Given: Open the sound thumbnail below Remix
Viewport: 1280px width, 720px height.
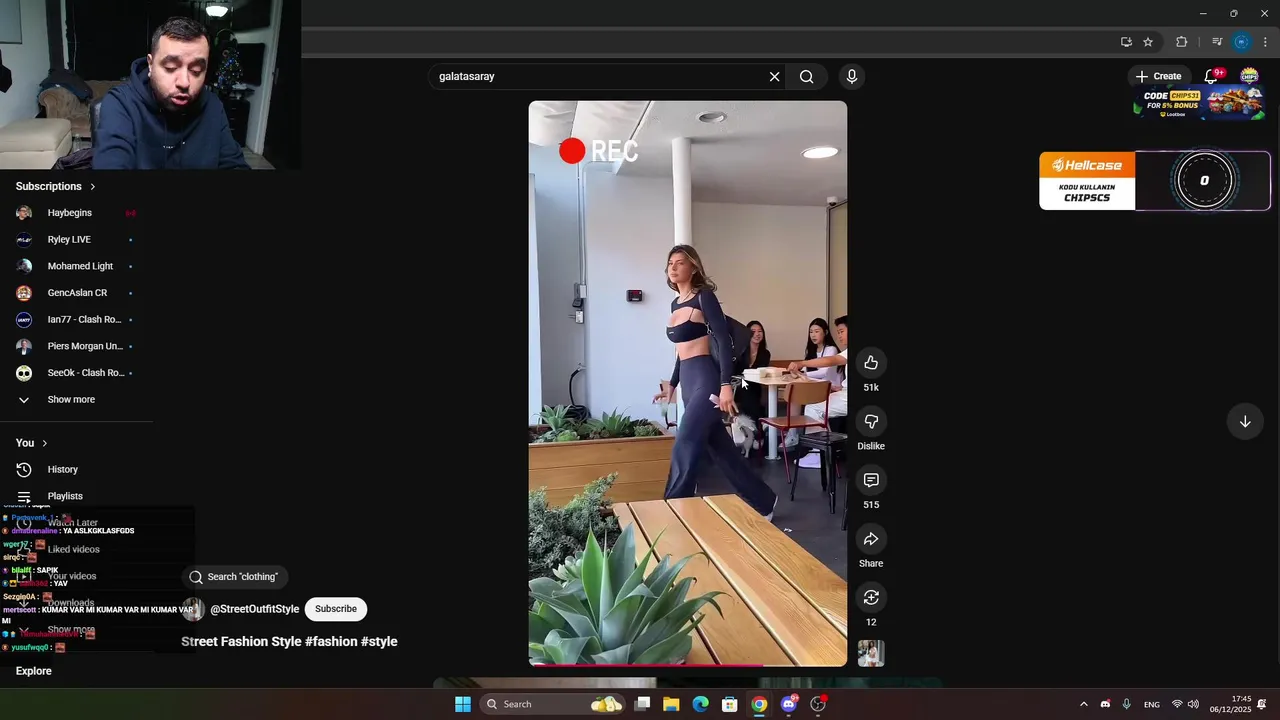Looking at the screenshot, I should [871, 654].
